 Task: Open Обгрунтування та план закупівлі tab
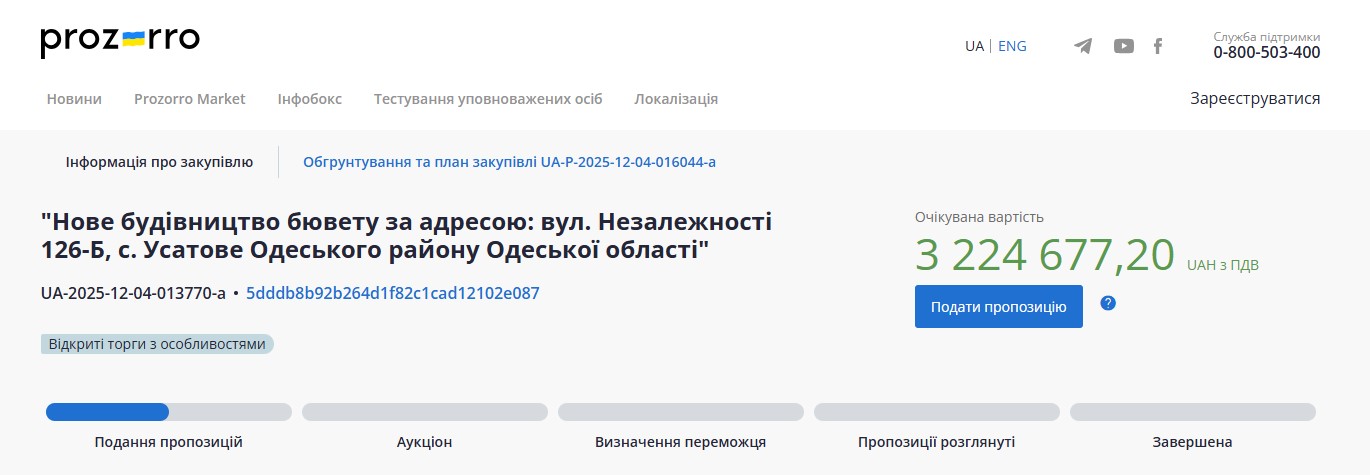click(x=510, y=162)
